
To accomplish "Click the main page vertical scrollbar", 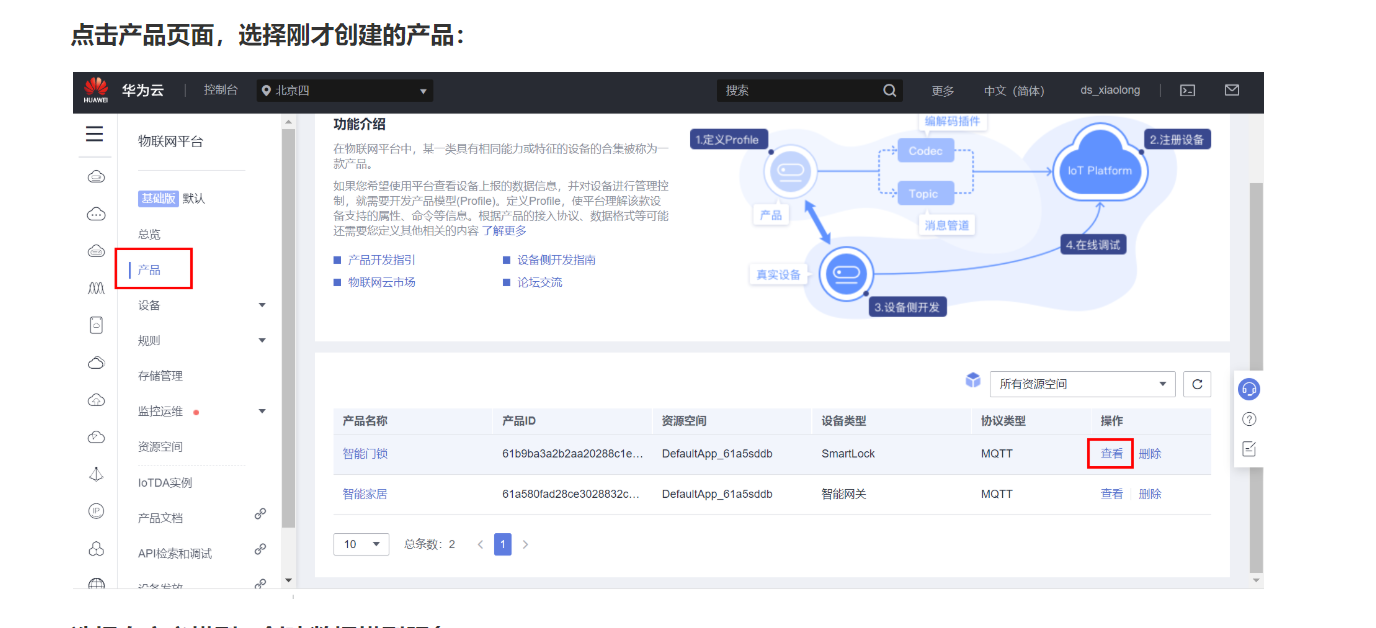I will (1256, 380).
